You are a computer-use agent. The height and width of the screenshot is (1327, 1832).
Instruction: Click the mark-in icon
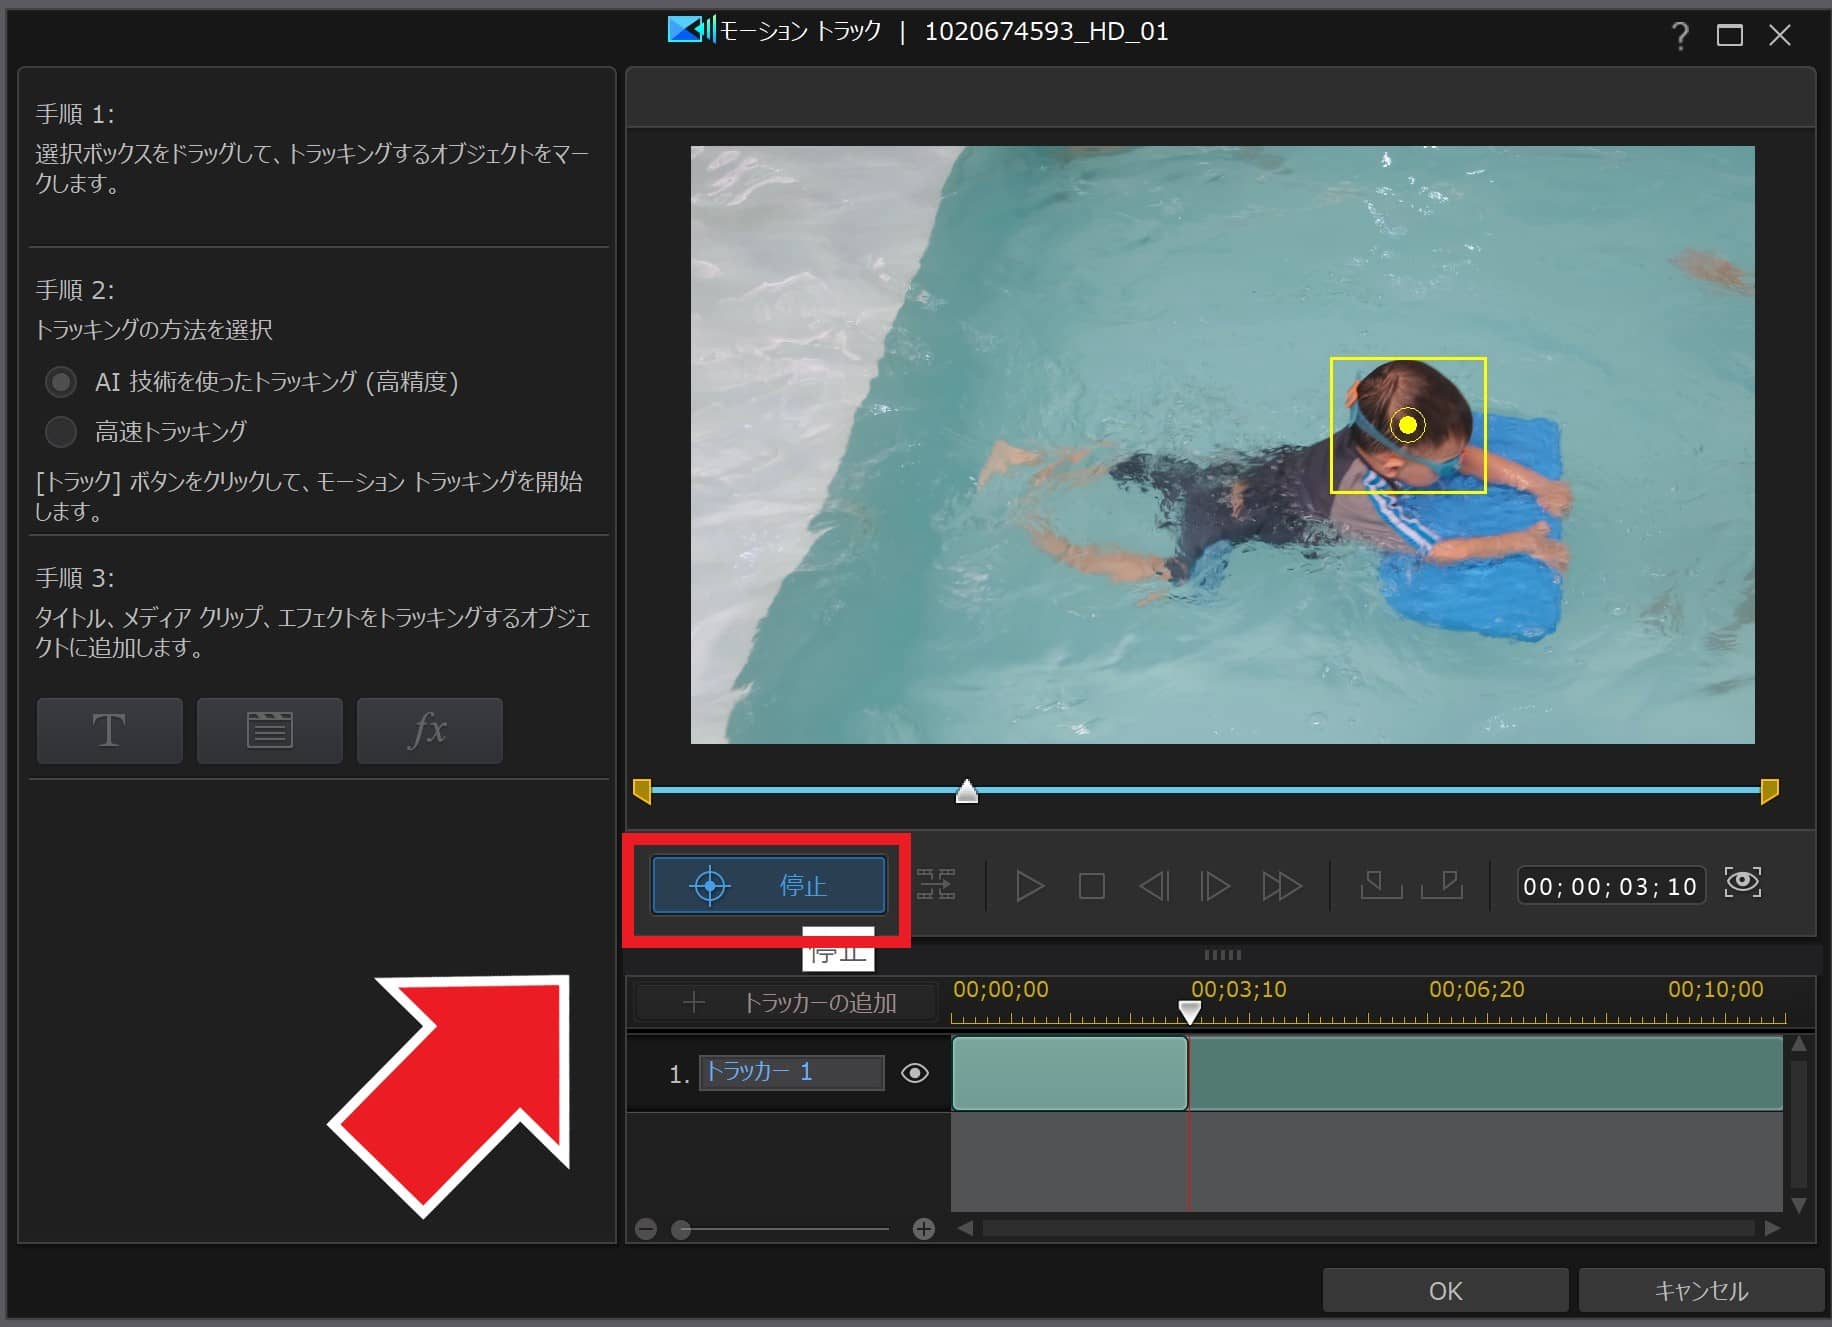point(1381,884)
